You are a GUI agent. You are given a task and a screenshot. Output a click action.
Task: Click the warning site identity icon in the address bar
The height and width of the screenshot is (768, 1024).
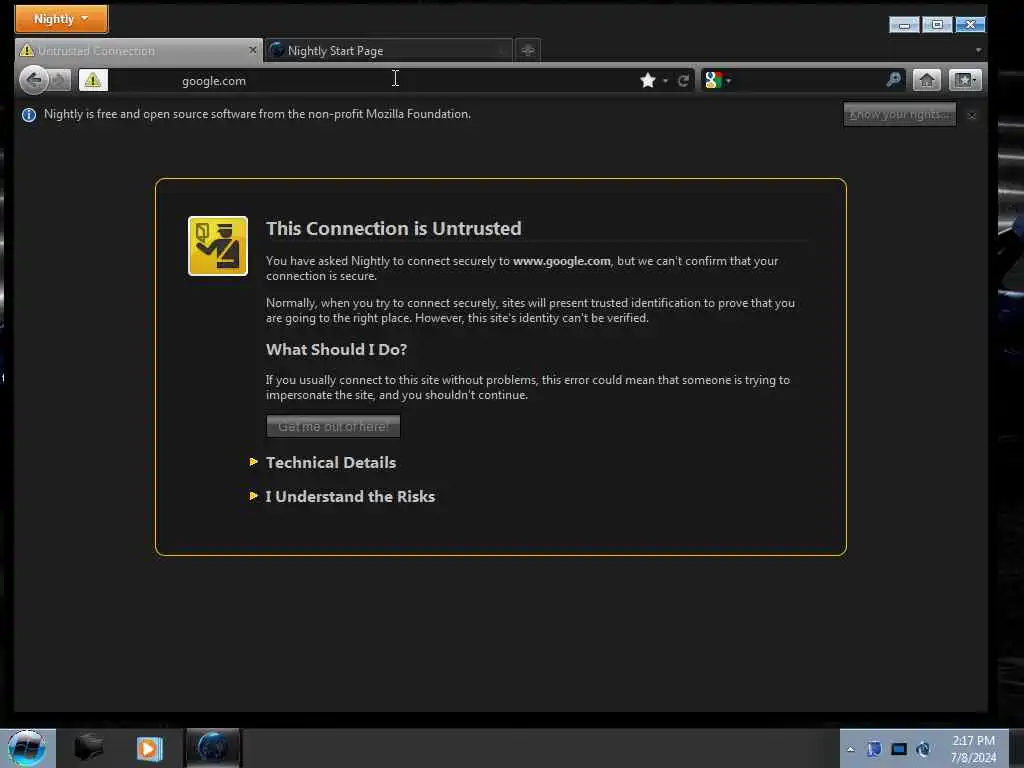(x=93, y=80)
